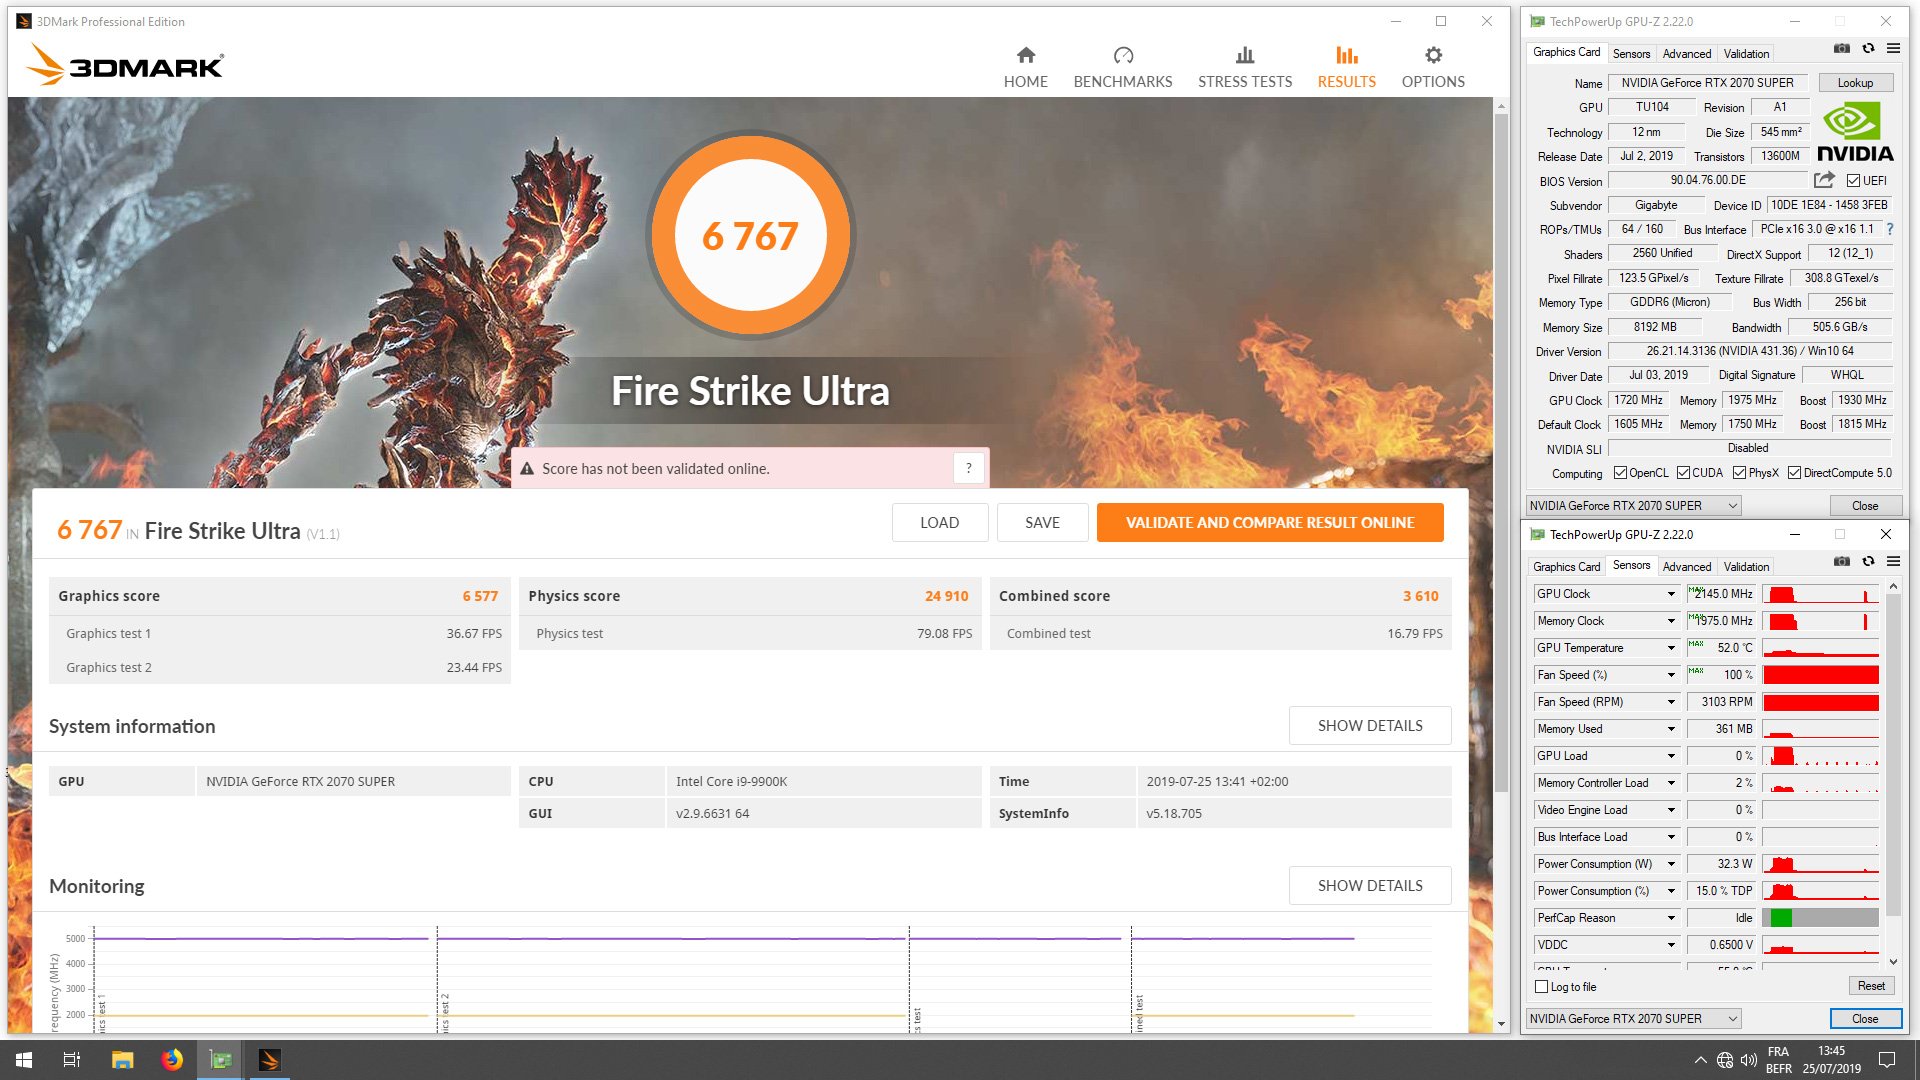Switch to Advanced tab in lower GPU-Z window
The height and width of the screenshot is (1080, 1920).
pos(1687,567)
